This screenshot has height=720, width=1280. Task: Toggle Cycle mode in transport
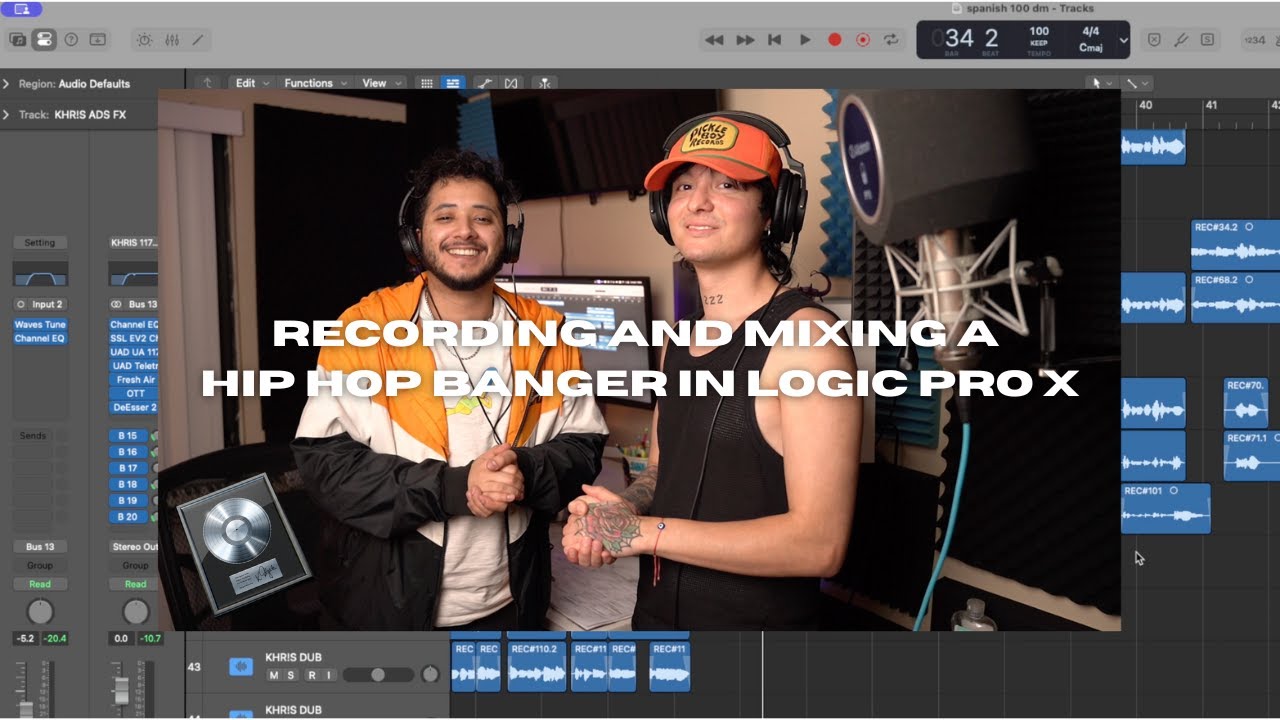(892, 40)
